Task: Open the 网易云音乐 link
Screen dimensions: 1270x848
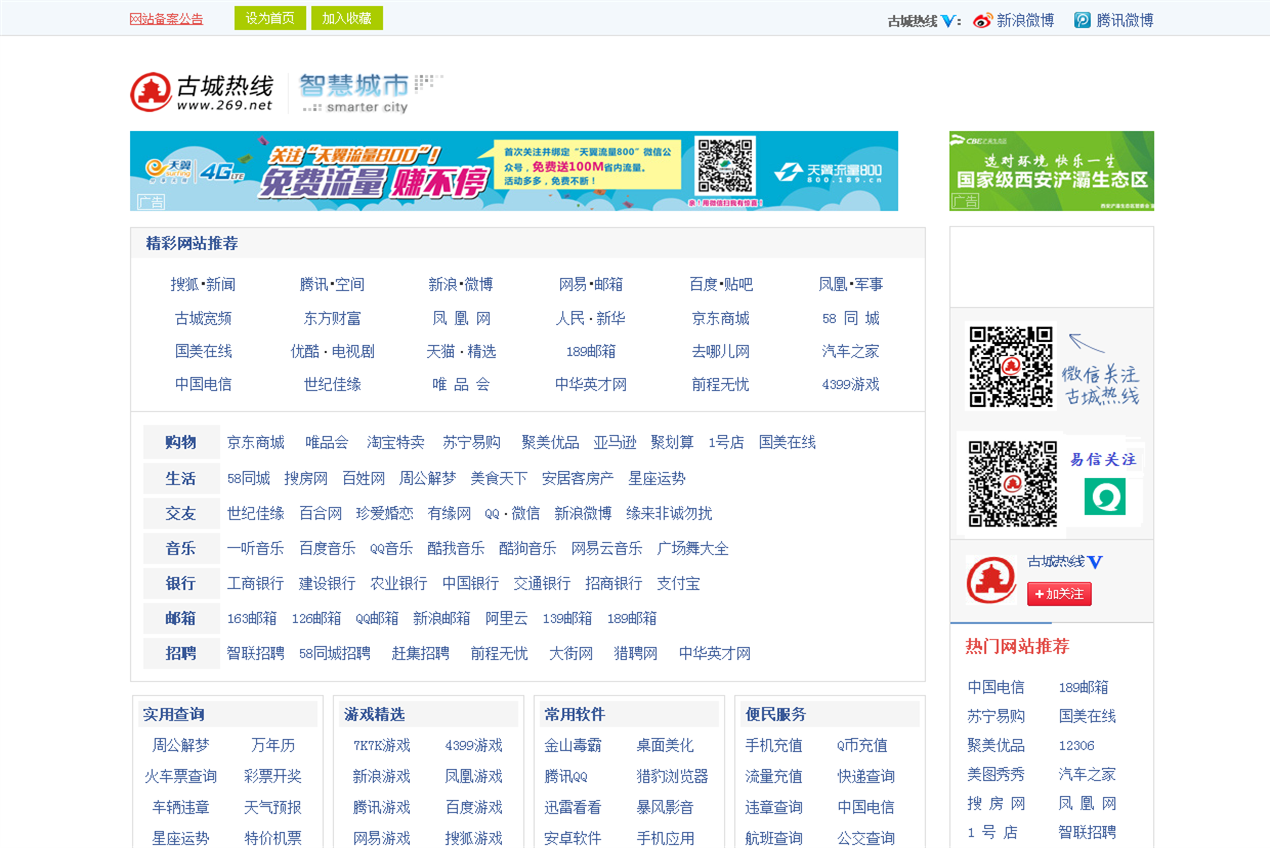Action: [x=607, y=549]
